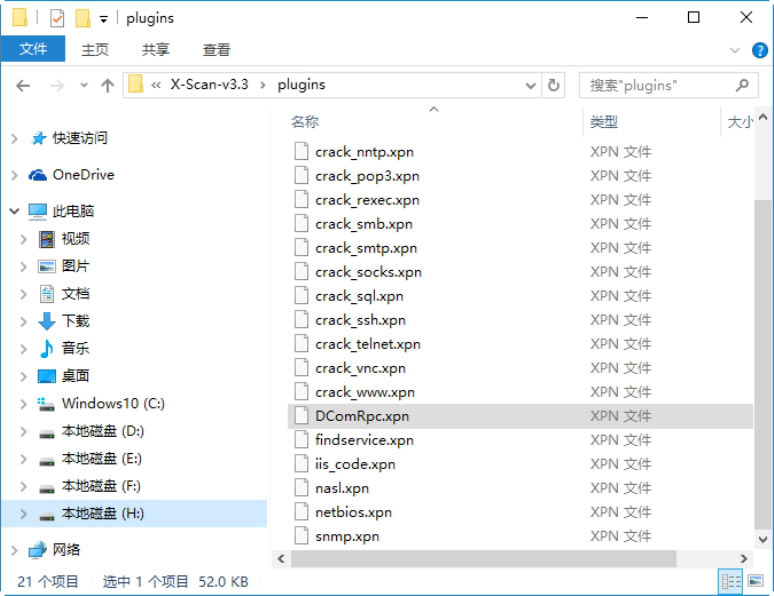This screenshot has width=774, height=596.
Task: Select the file crack_ssh.xpn
Action: (360, 320)
